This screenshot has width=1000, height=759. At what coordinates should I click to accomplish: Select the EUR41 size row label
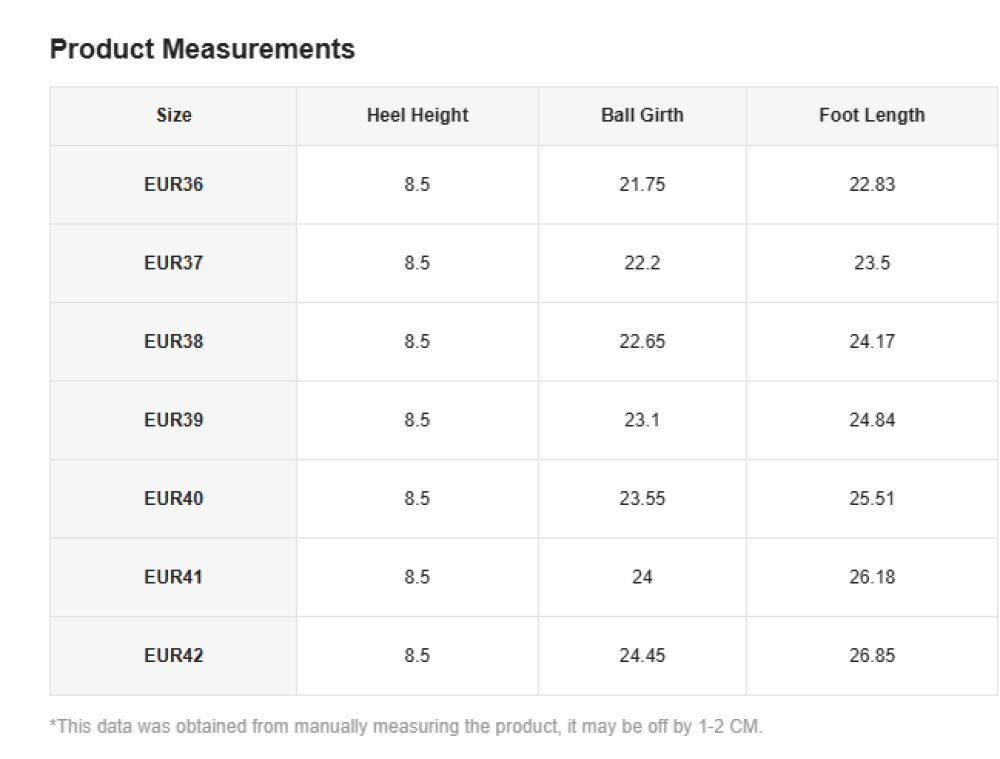pyautogui.click(x=173, y=577)
